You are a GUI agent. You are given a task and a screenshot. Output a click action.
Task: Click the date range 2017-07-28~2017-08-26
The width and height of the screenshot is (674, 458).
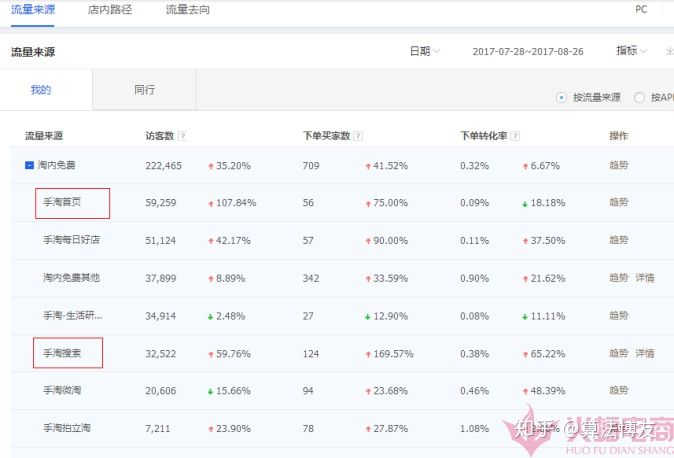pyautogui.click(x=528, y=52)
